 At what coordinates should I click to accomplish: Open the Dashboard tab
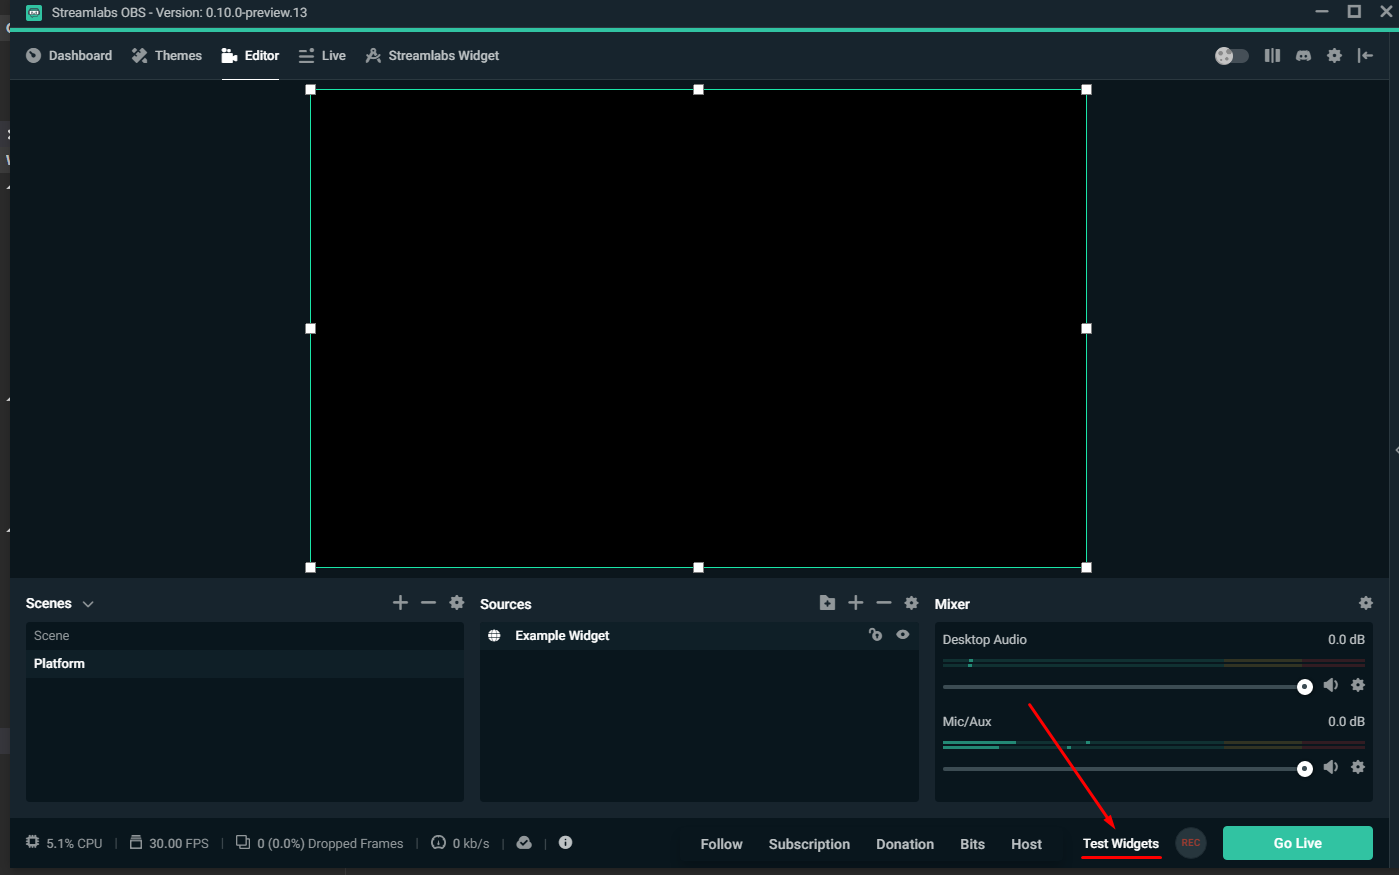tap(68, 56)
